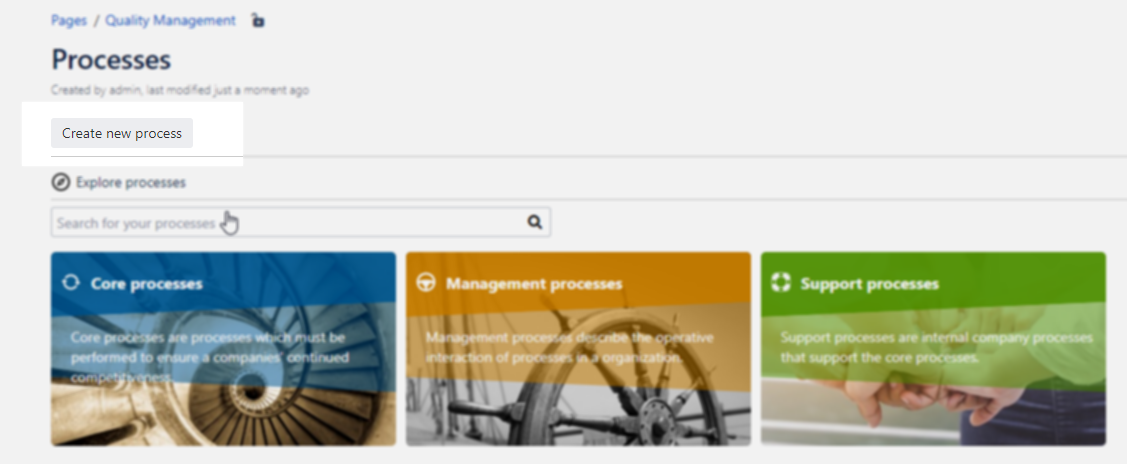Click the Create new process button
The width and height of the screenshot is (1127, 464).
[x=121, y=134]
